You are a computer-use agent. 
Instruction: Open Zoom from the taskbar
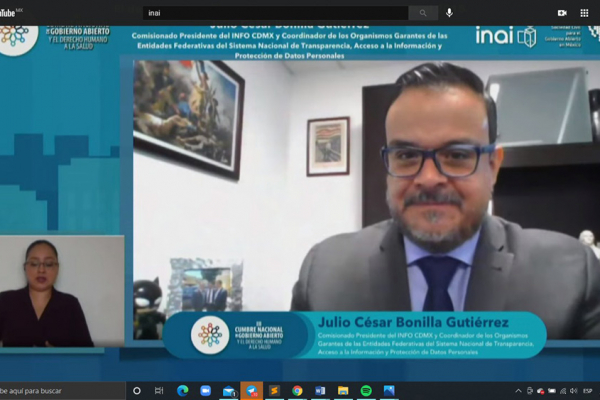click(x=205, y=391)
